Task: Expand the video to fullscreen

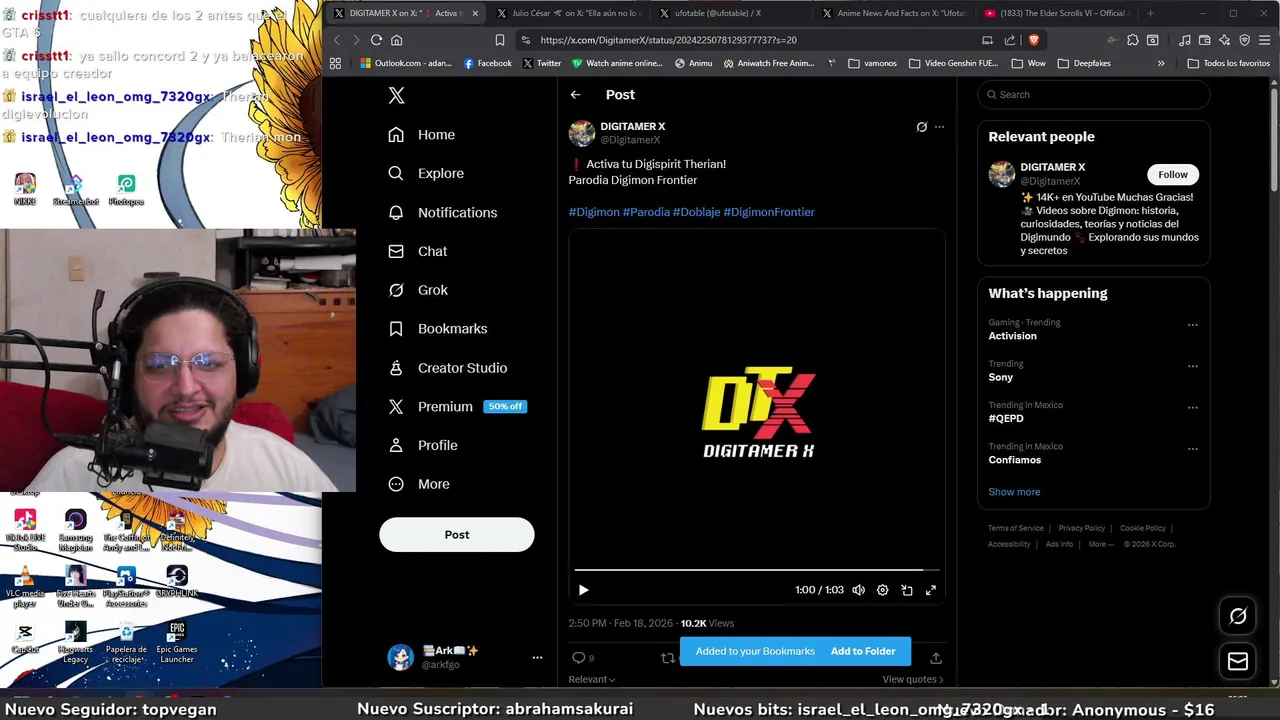Action: click(x=931, y=590)
